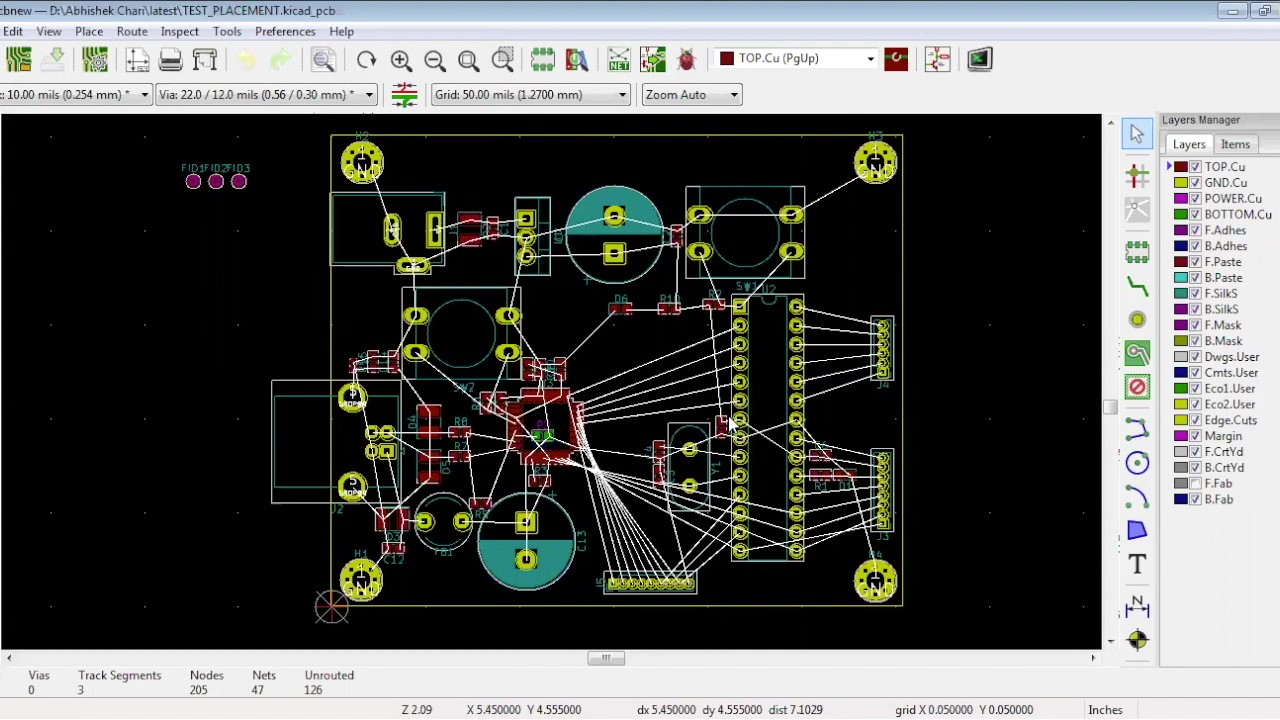Open the Inspect menu
1280x720 pixels.
click(179, 31)
